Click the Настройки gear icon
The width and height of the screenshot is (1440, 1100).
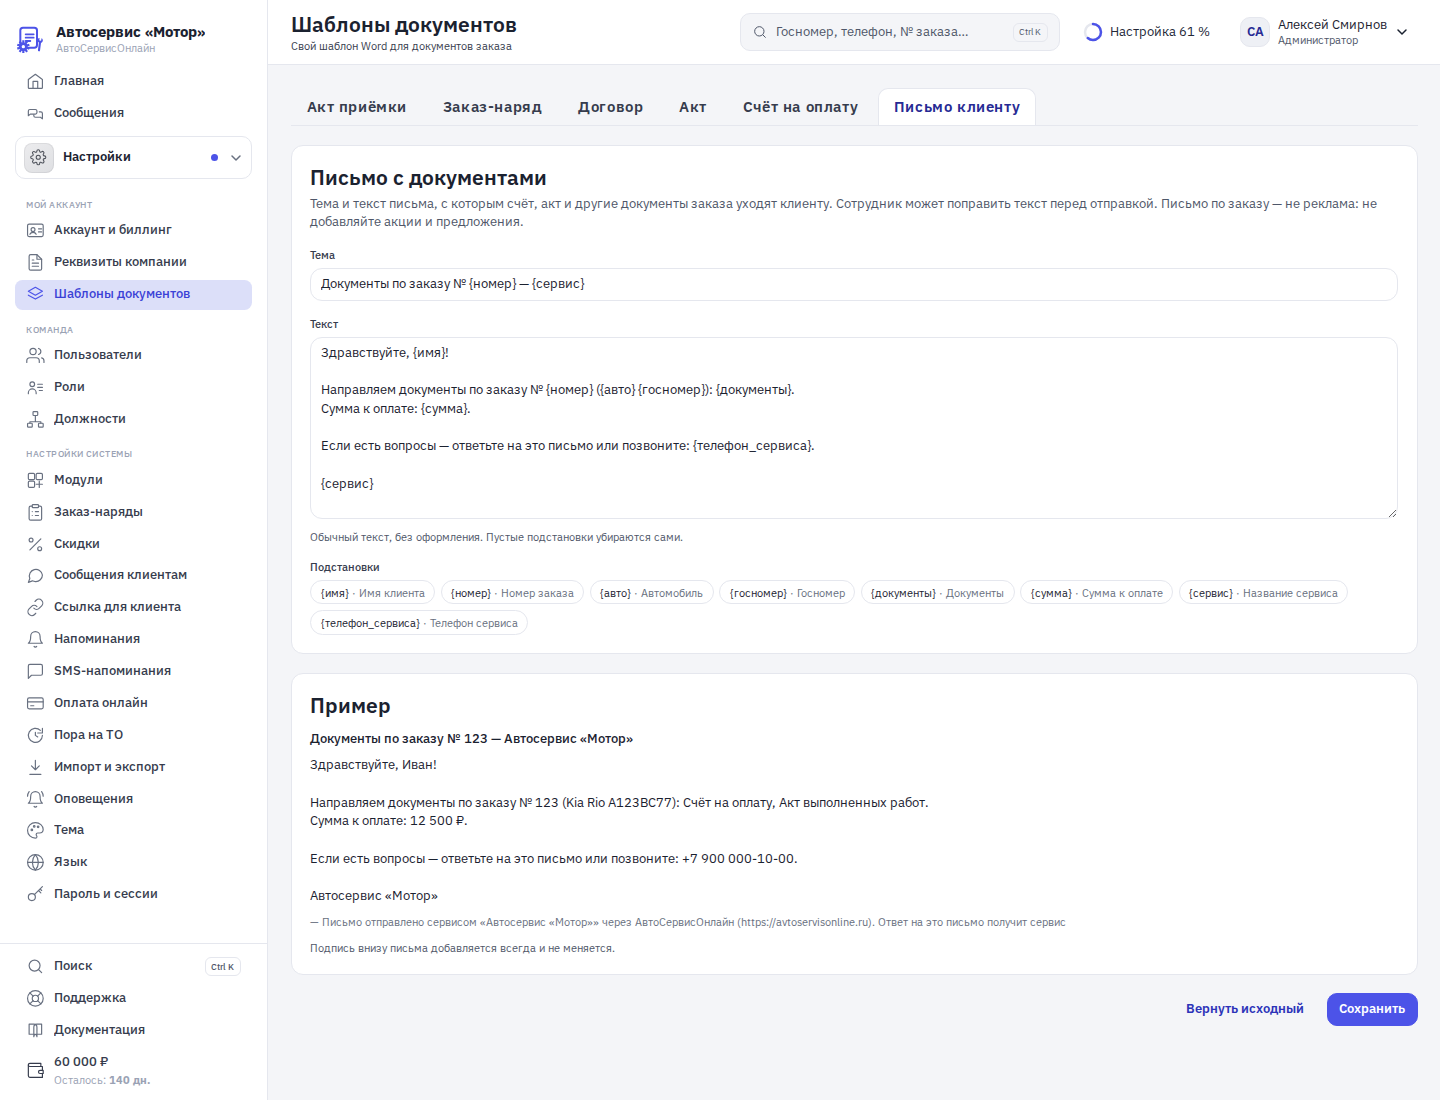click(x=39, y=157)
